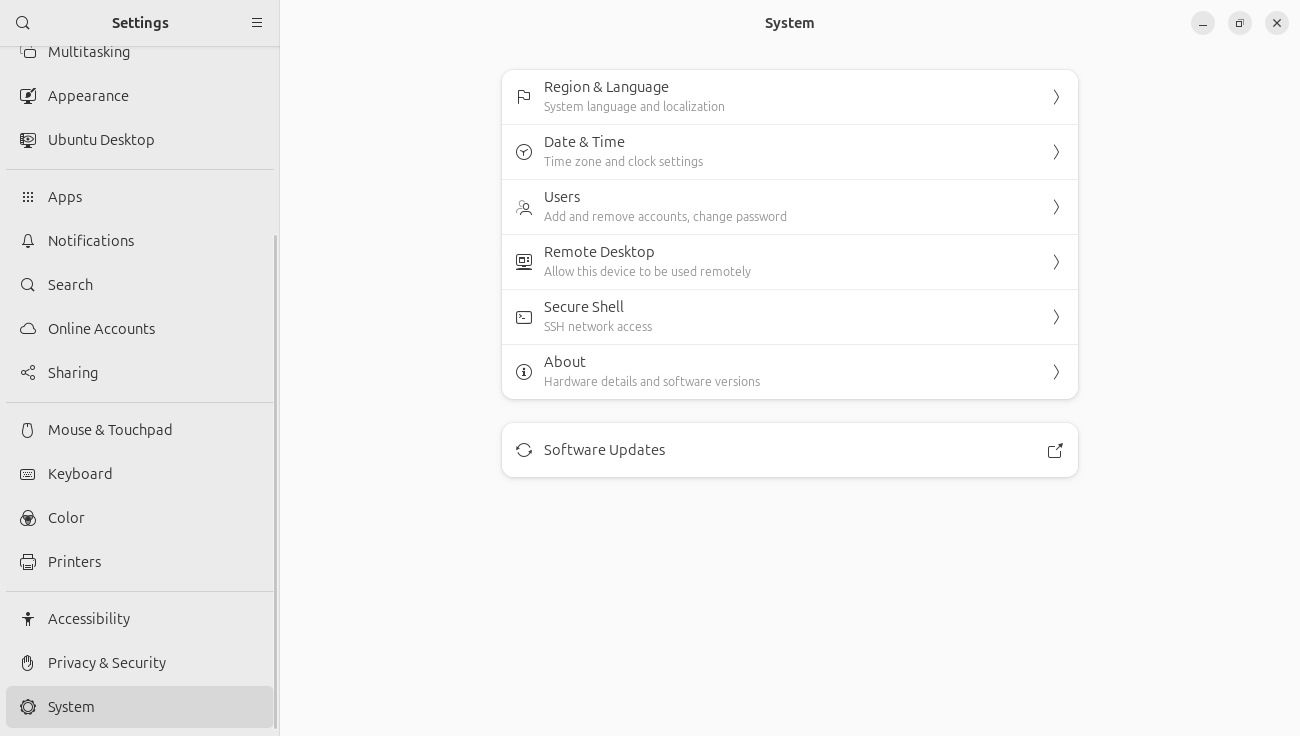
Task: Click the search magnifier icon in Settings
Action: pyautogui.click(x=23, y=23)
